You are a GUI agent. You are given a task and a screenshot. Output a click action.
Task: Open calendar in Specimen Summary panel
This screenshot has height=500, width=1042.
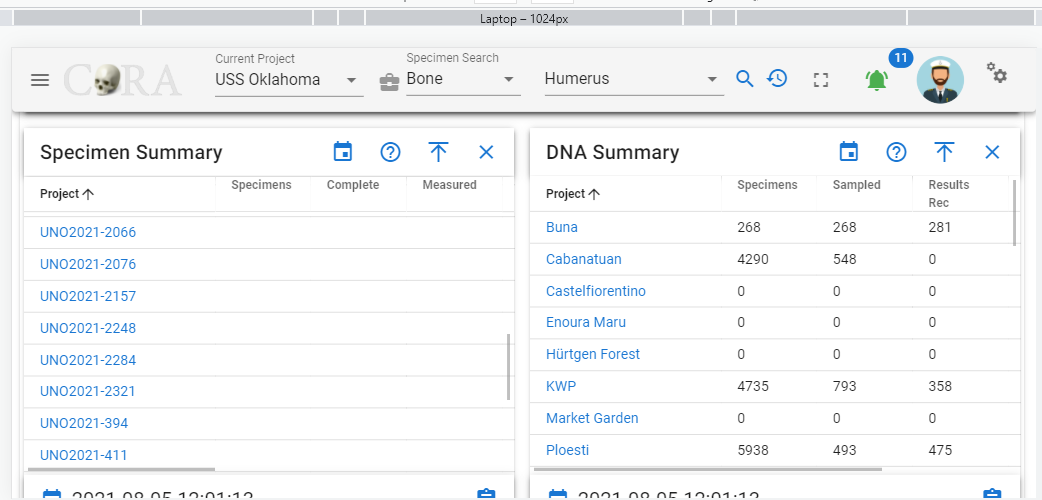tap(343, 152)
